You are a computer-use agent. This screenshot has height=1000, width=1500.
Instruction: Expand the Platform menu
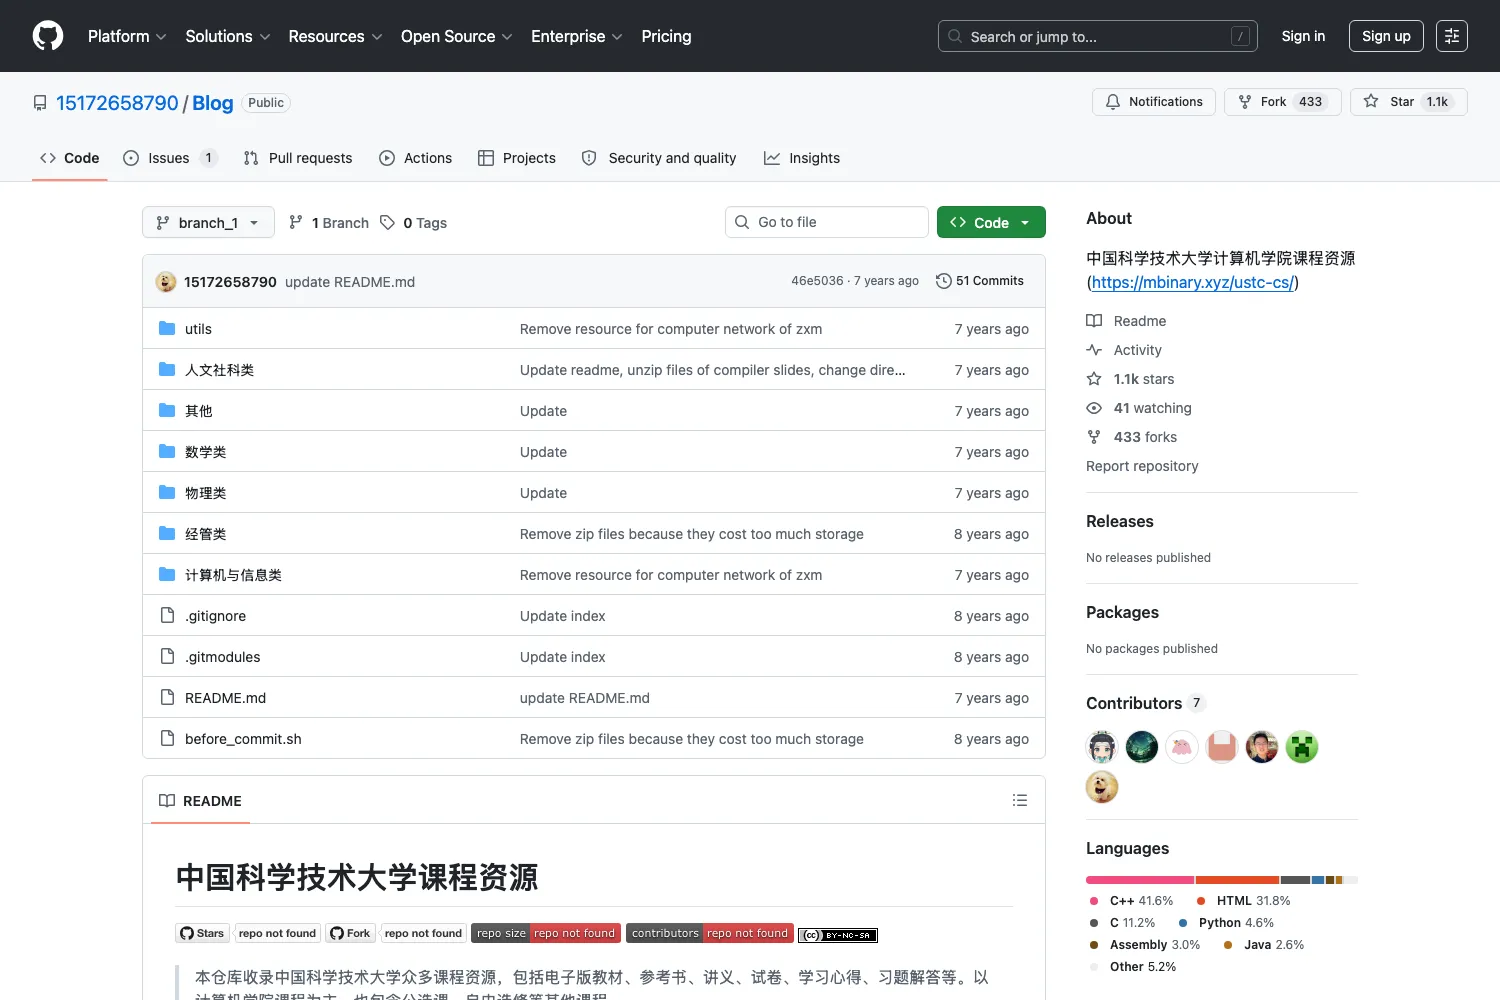[x=127, y=36]
